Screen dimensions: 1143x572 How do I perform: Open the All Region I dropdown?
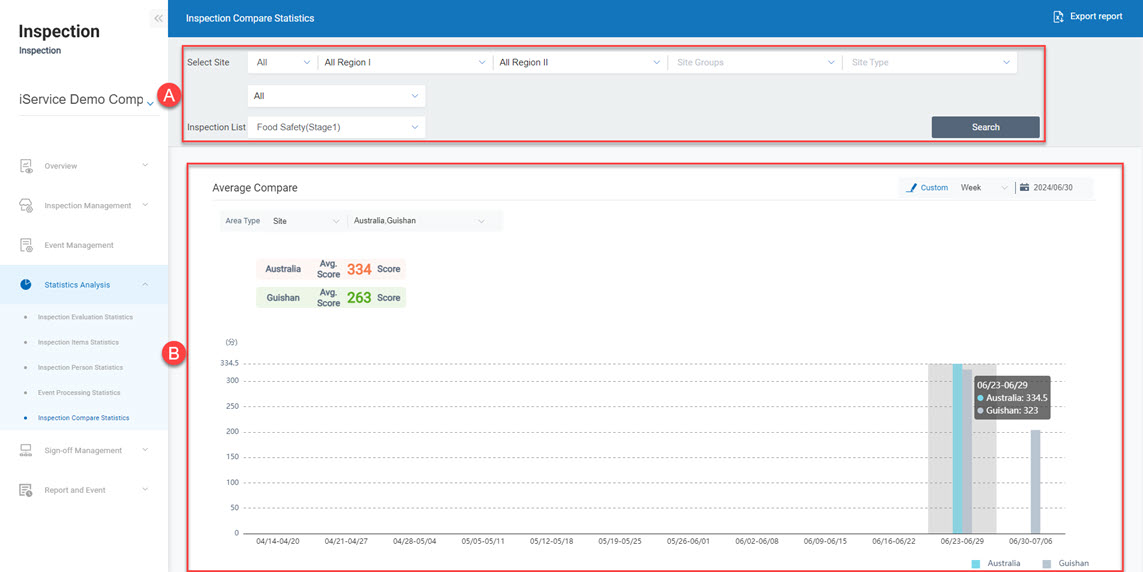[x=404, y=62]
